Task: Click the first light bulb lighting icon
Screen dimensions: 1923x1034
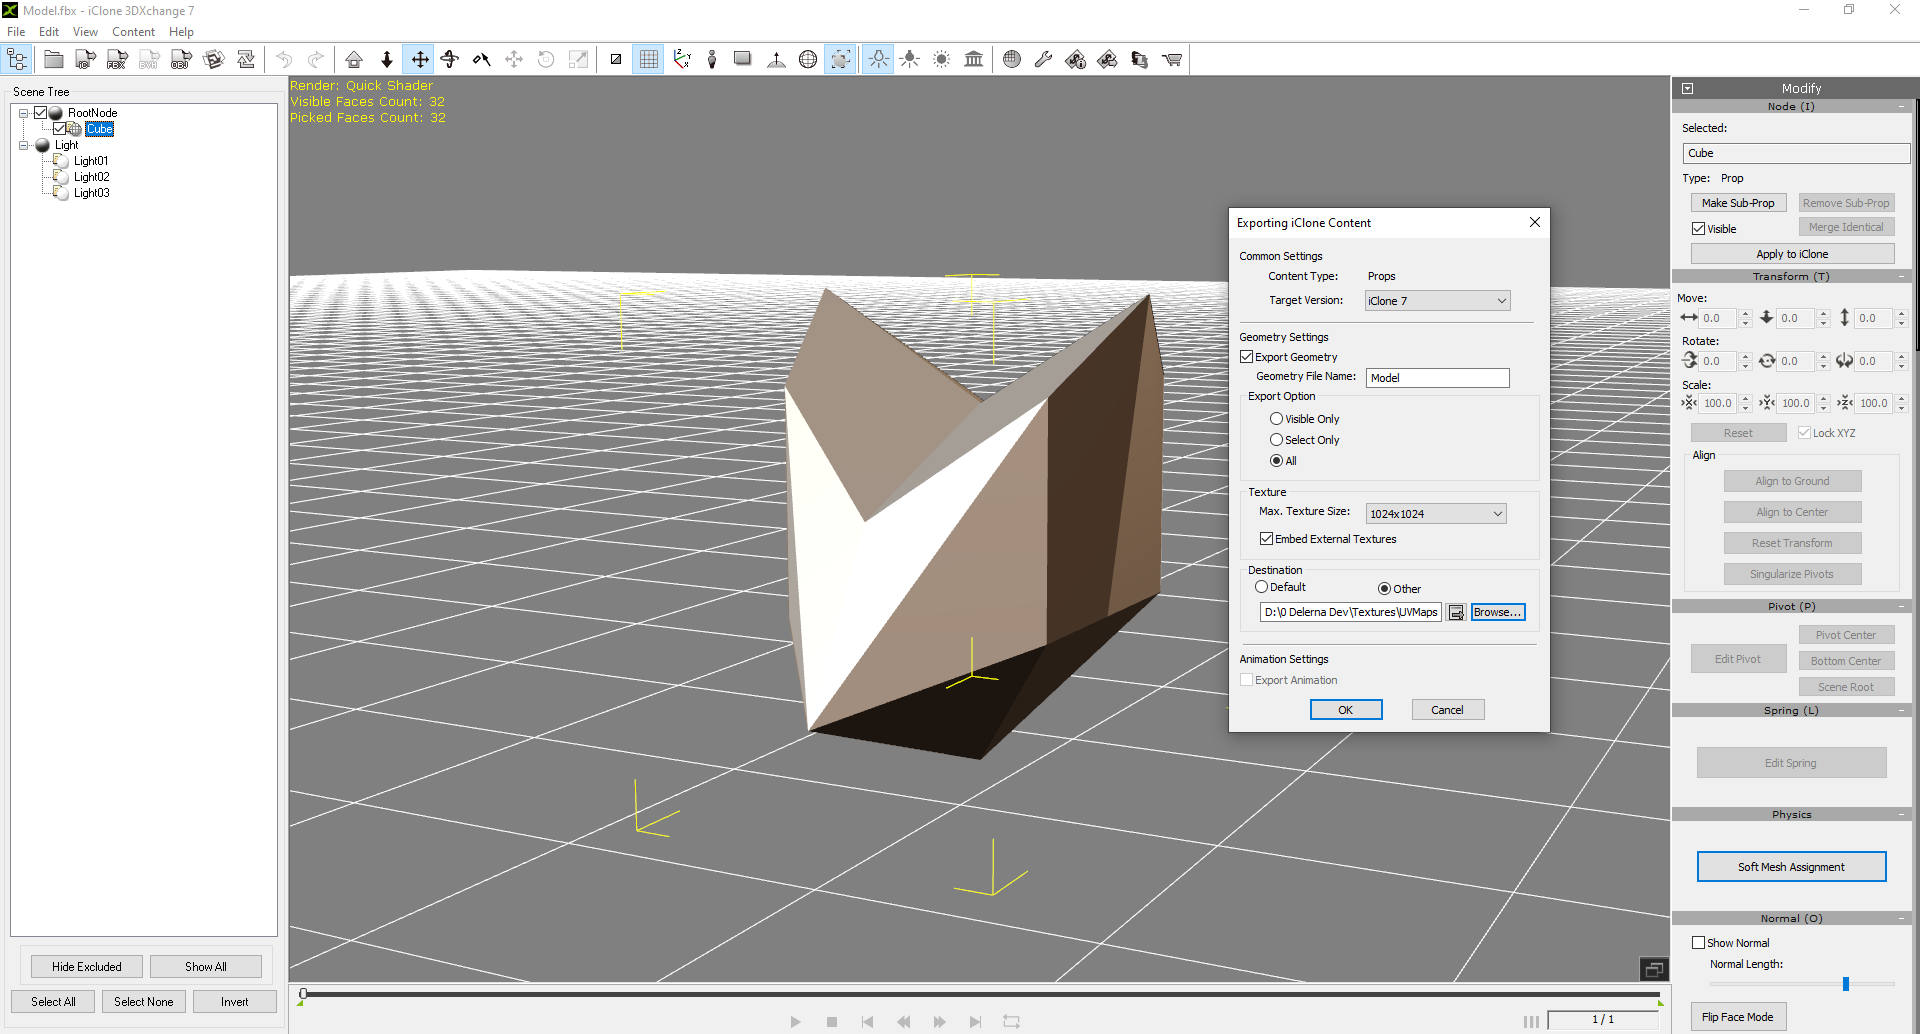Action: click(878, 60)
